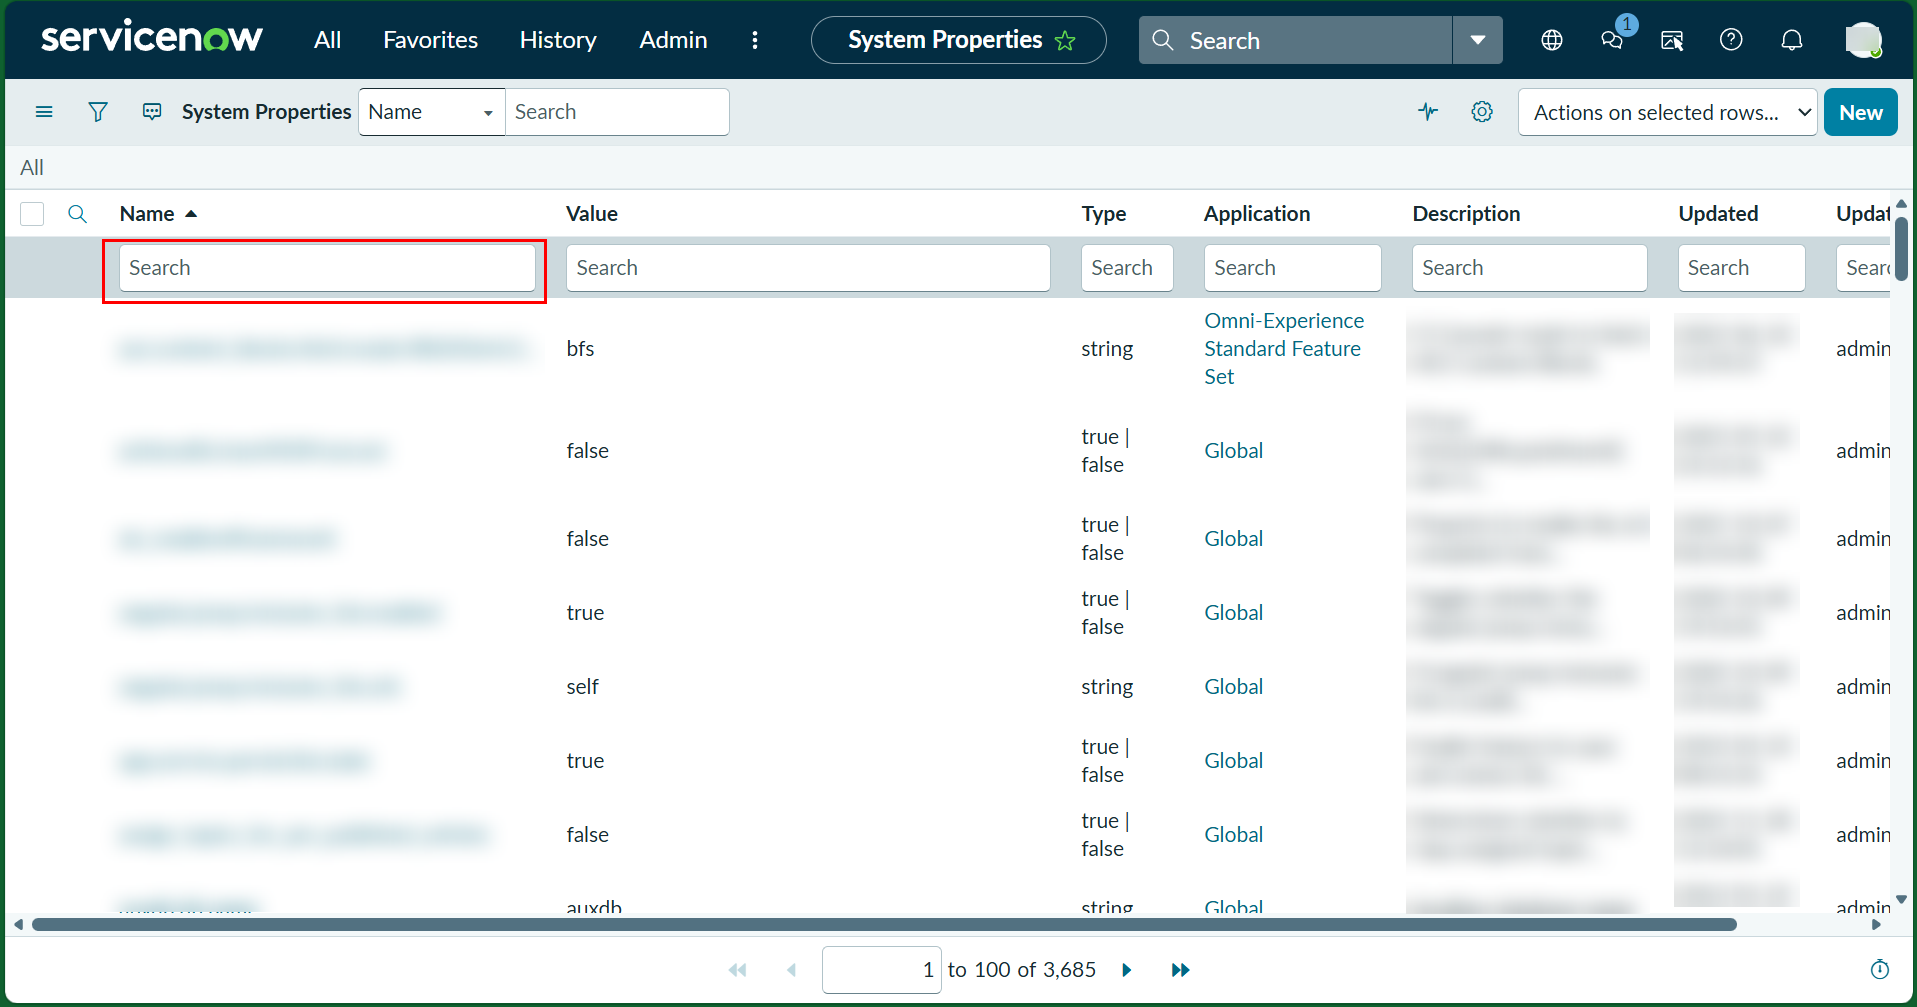The image size is (1917, 1007).
Task: Sort by Name ascending arrow indicator
Action: coord(191,214)
